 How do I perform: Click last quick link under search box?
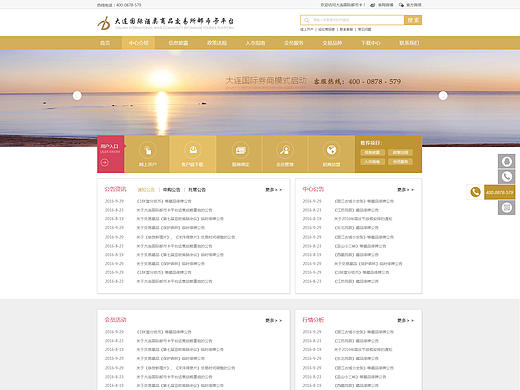tap(364, 29)
